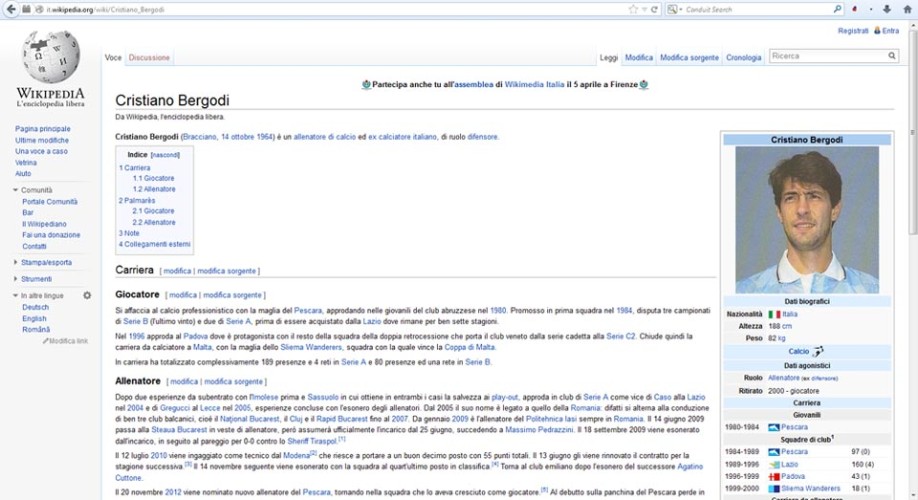
Task: Switch to the English language version
Action: 34,319
